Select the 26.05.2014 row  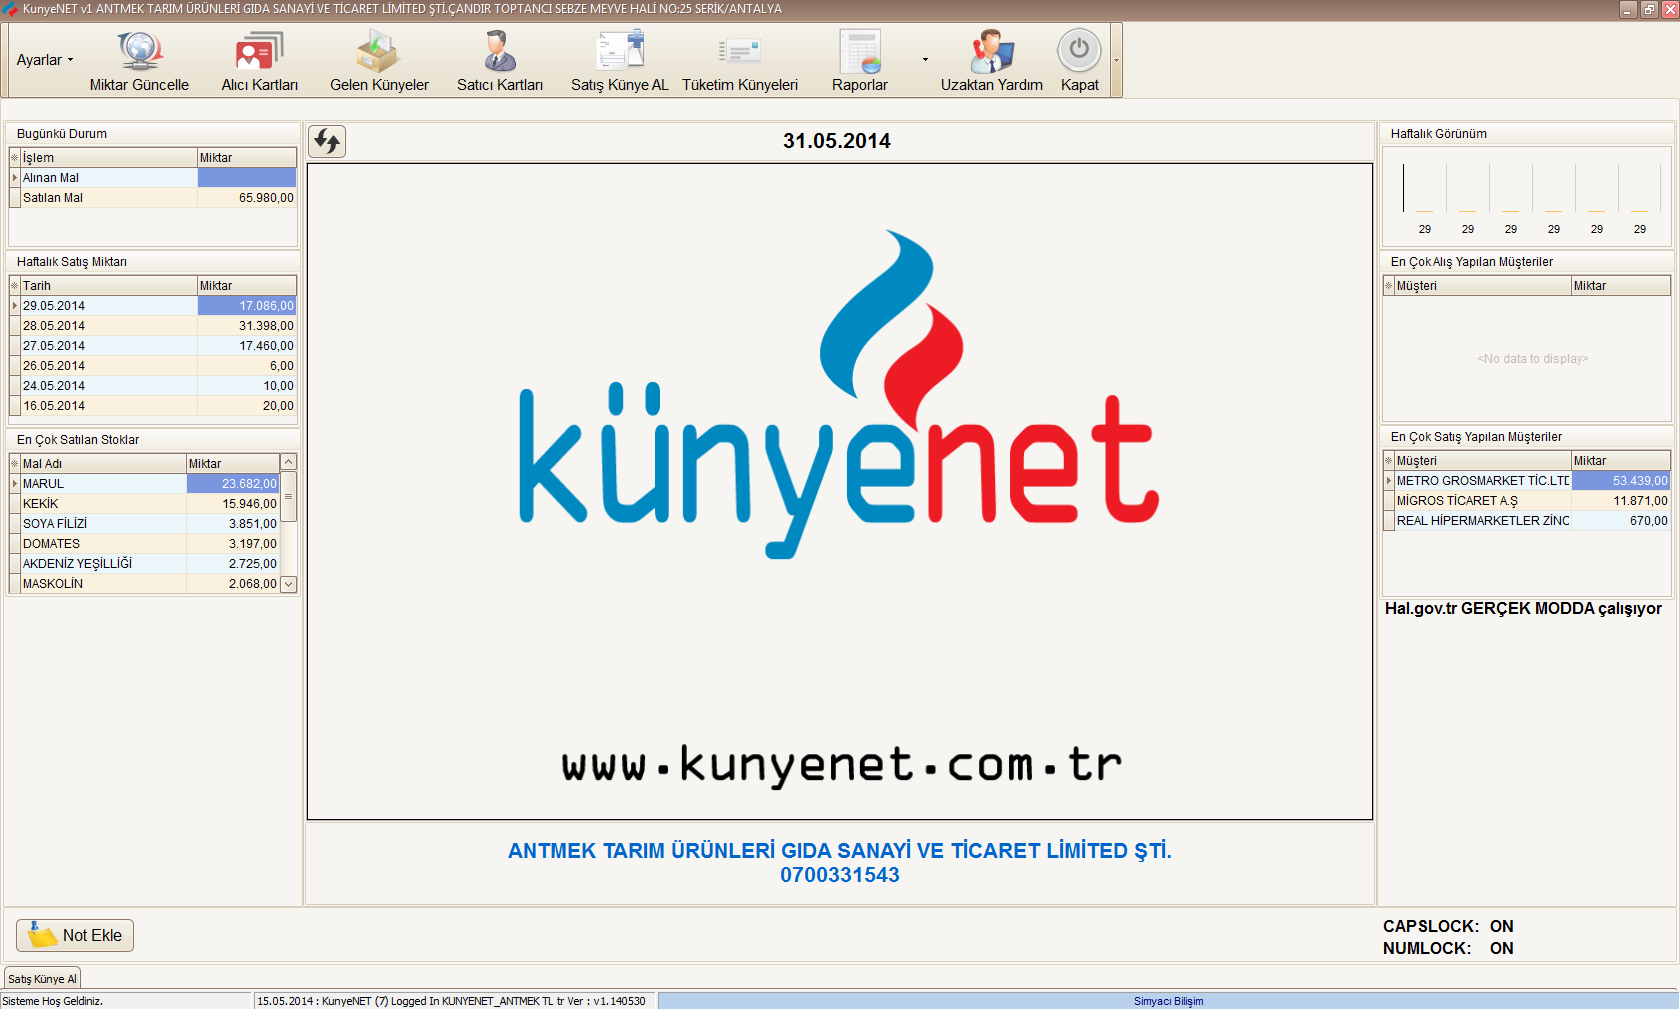pyautogui.click(x=153, y=366)
